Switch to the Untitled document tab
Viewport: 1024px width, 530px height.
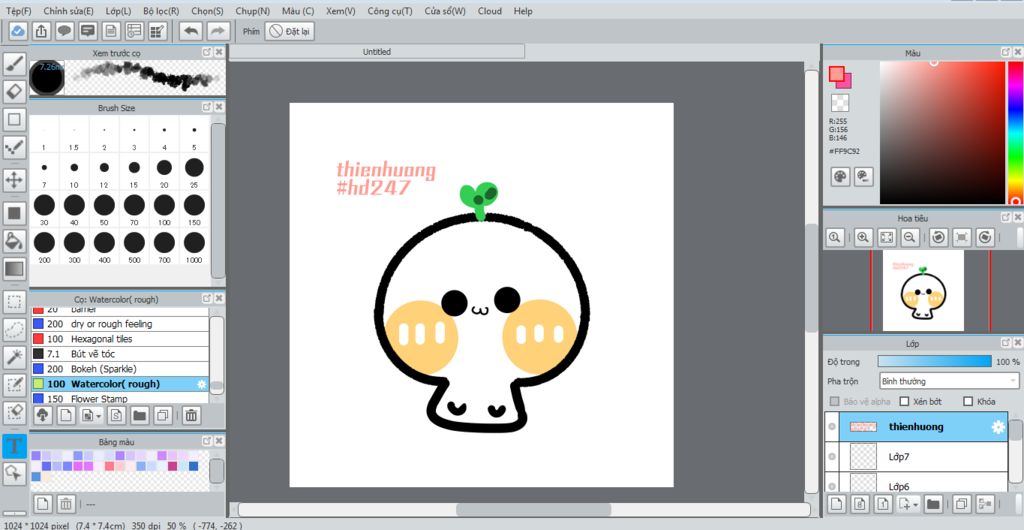click(x=377, y=52)
